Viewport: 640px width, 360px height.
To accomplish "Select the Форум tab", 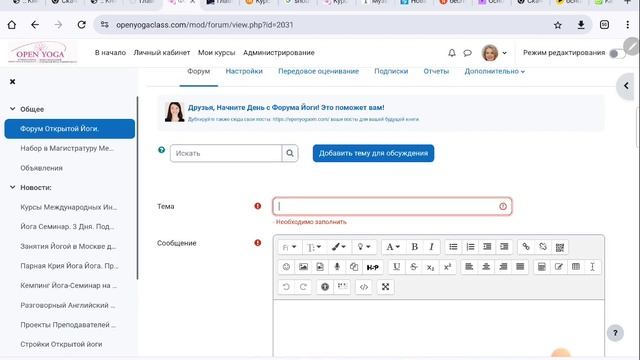I will point(198,71).
